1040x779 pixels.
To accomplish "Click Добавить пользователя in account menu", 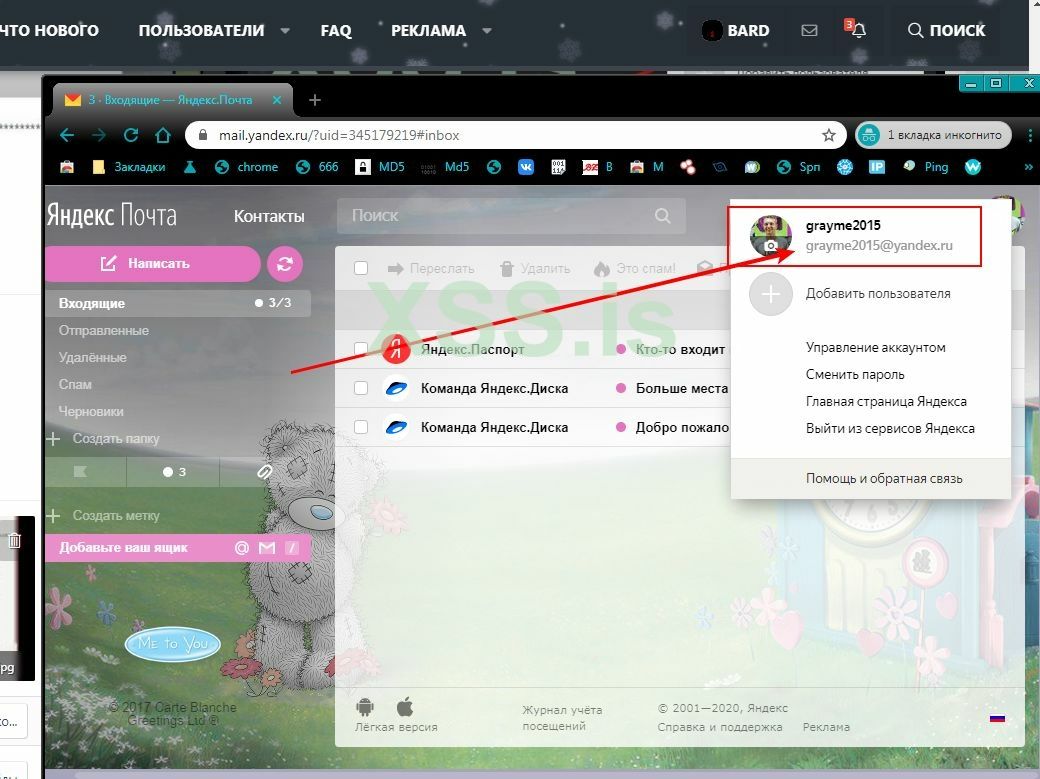I will pos(878,293).
